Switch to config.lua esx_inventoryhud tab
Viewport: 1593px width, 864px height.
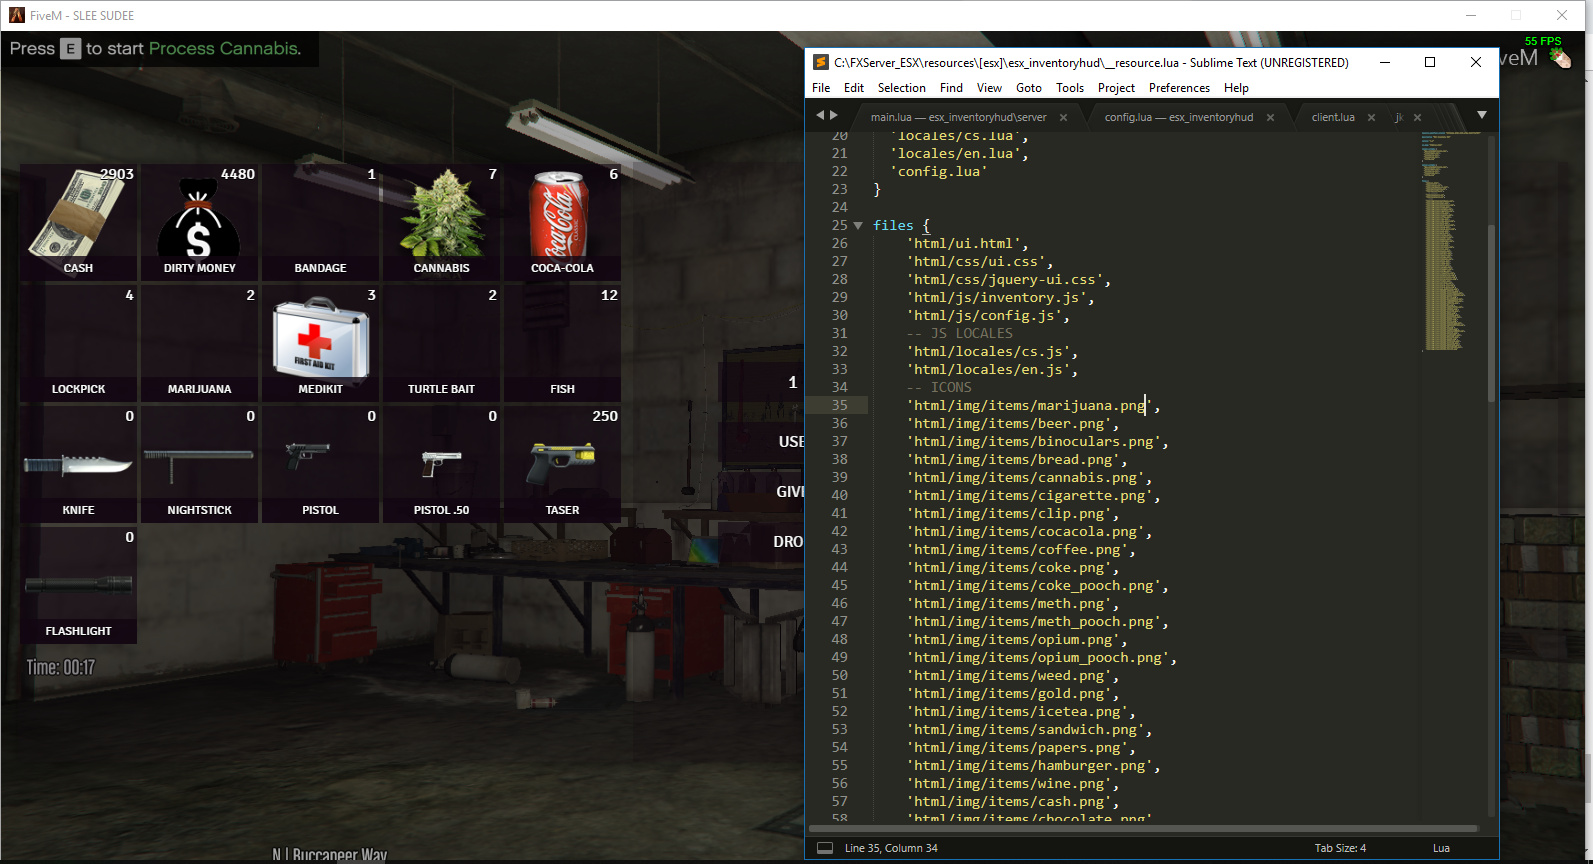tap(1178, 117)
